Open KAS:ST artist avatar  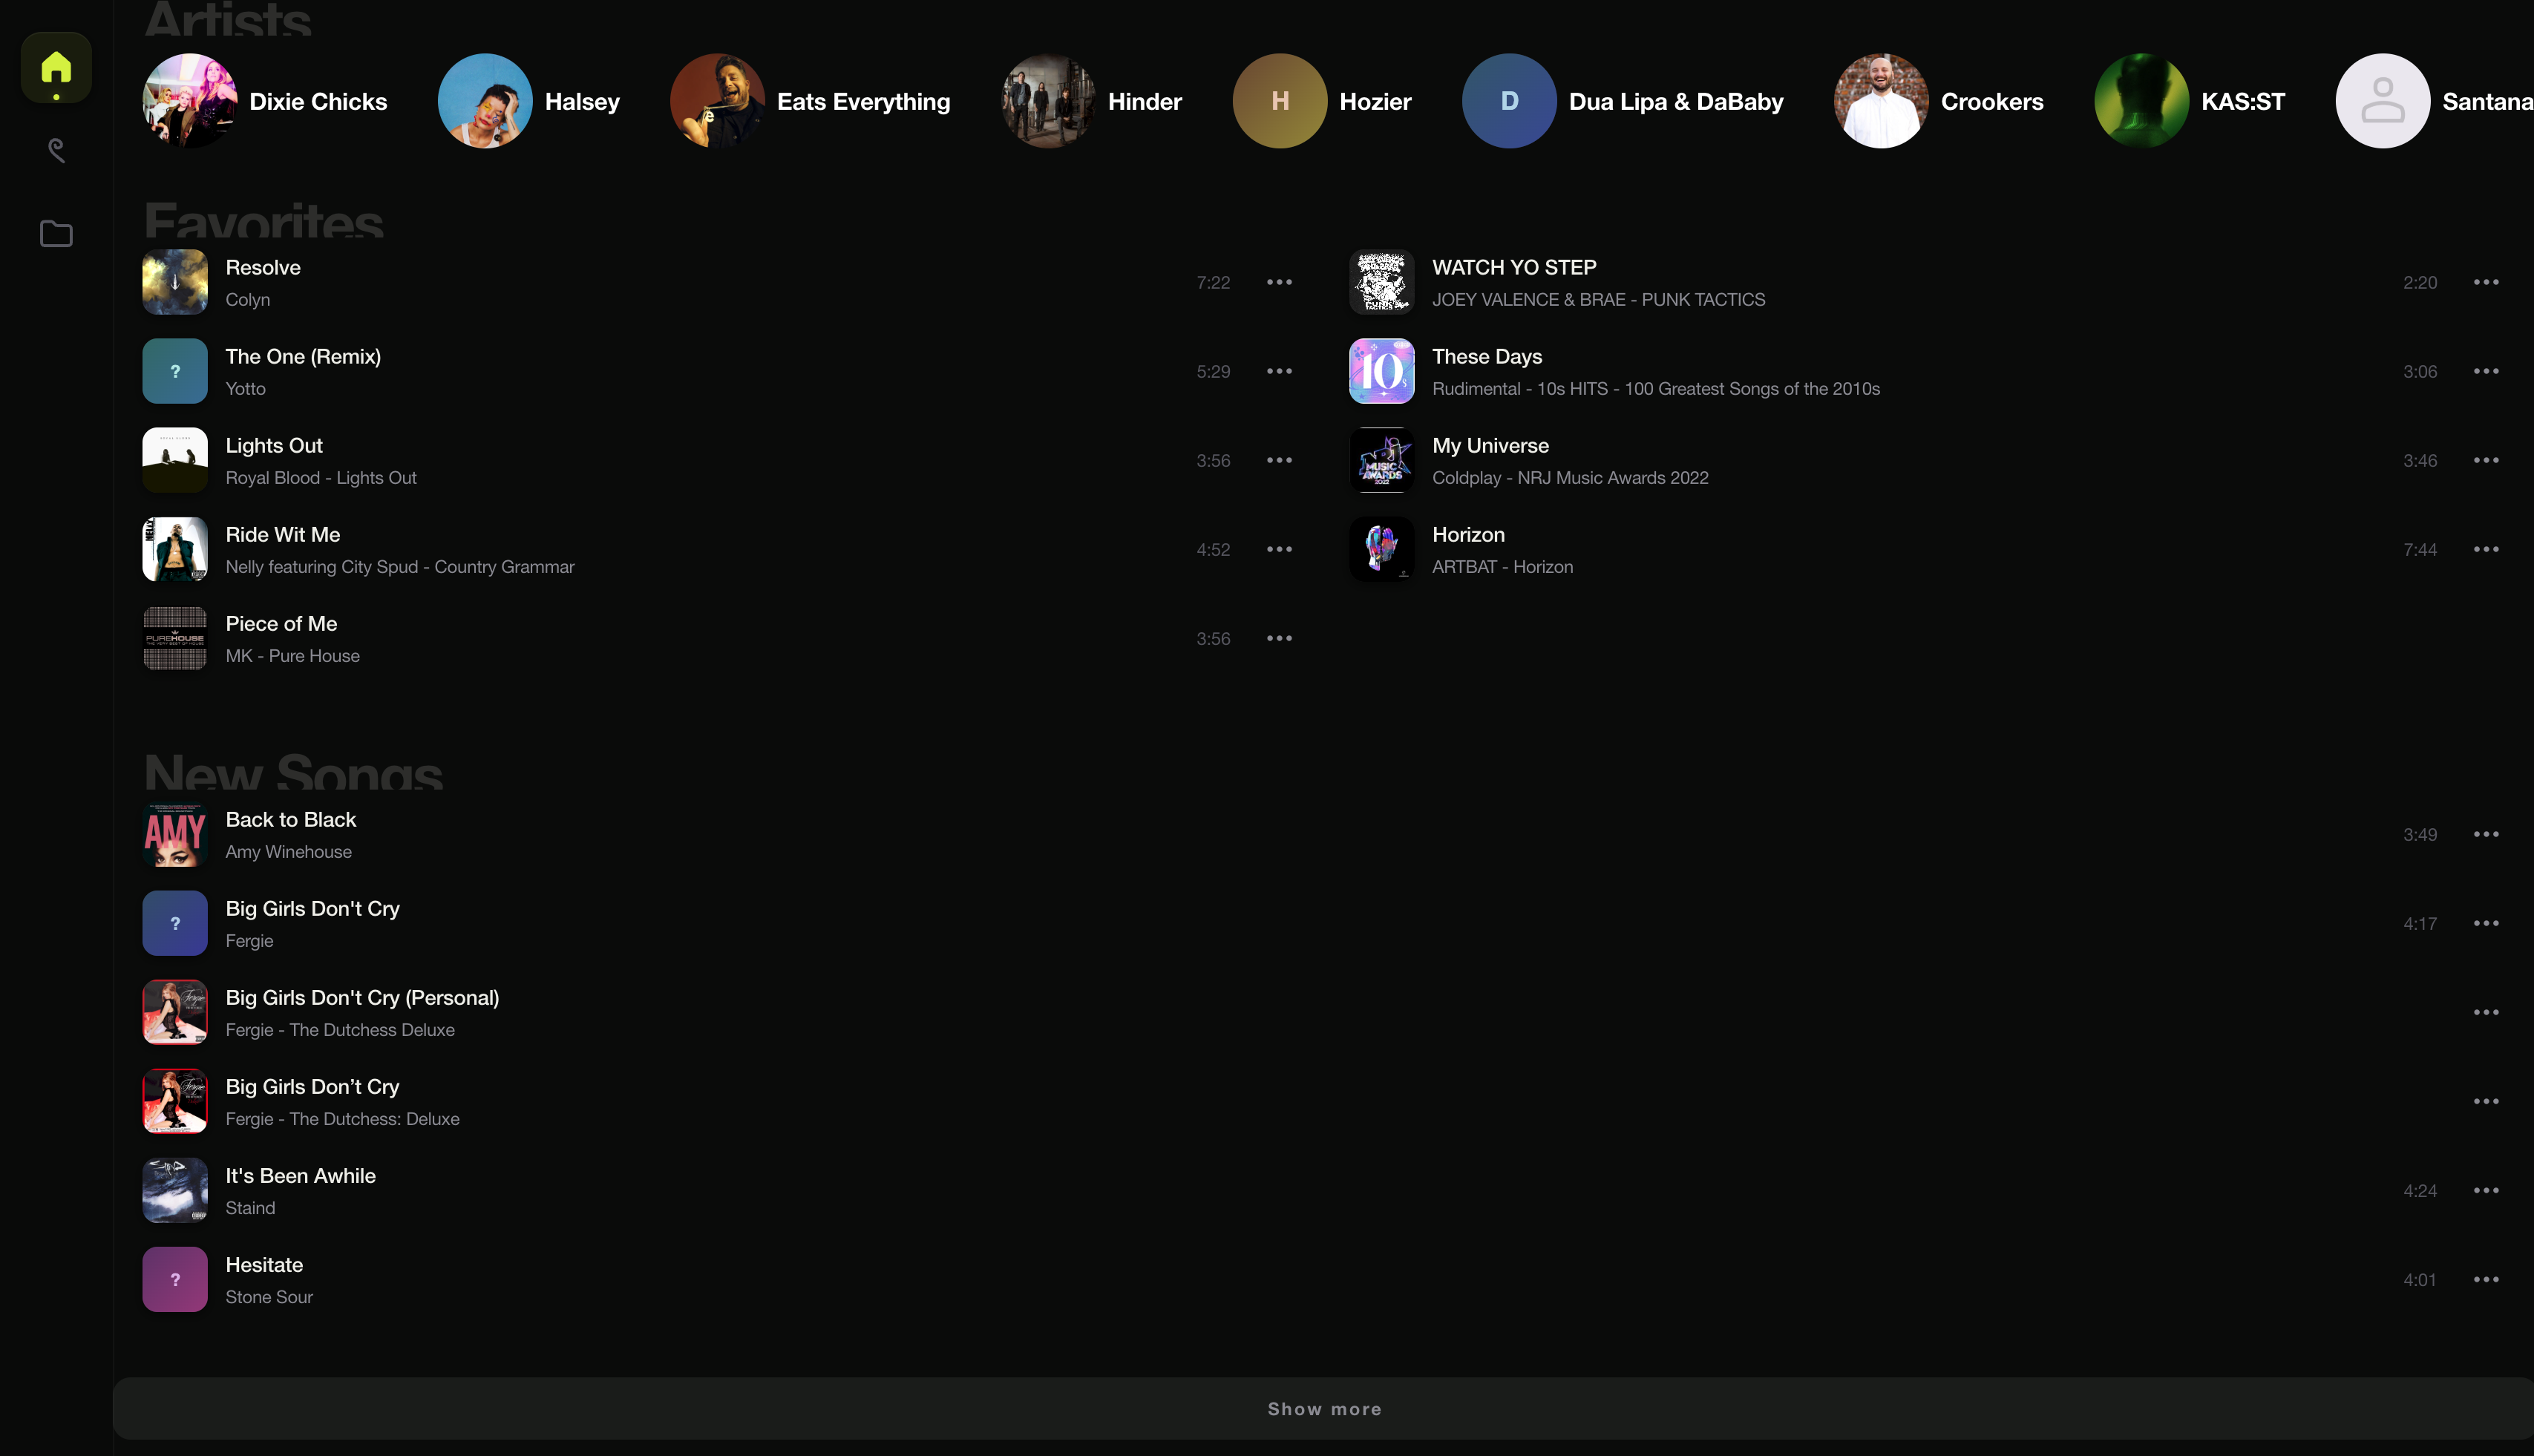point(2142,101)
